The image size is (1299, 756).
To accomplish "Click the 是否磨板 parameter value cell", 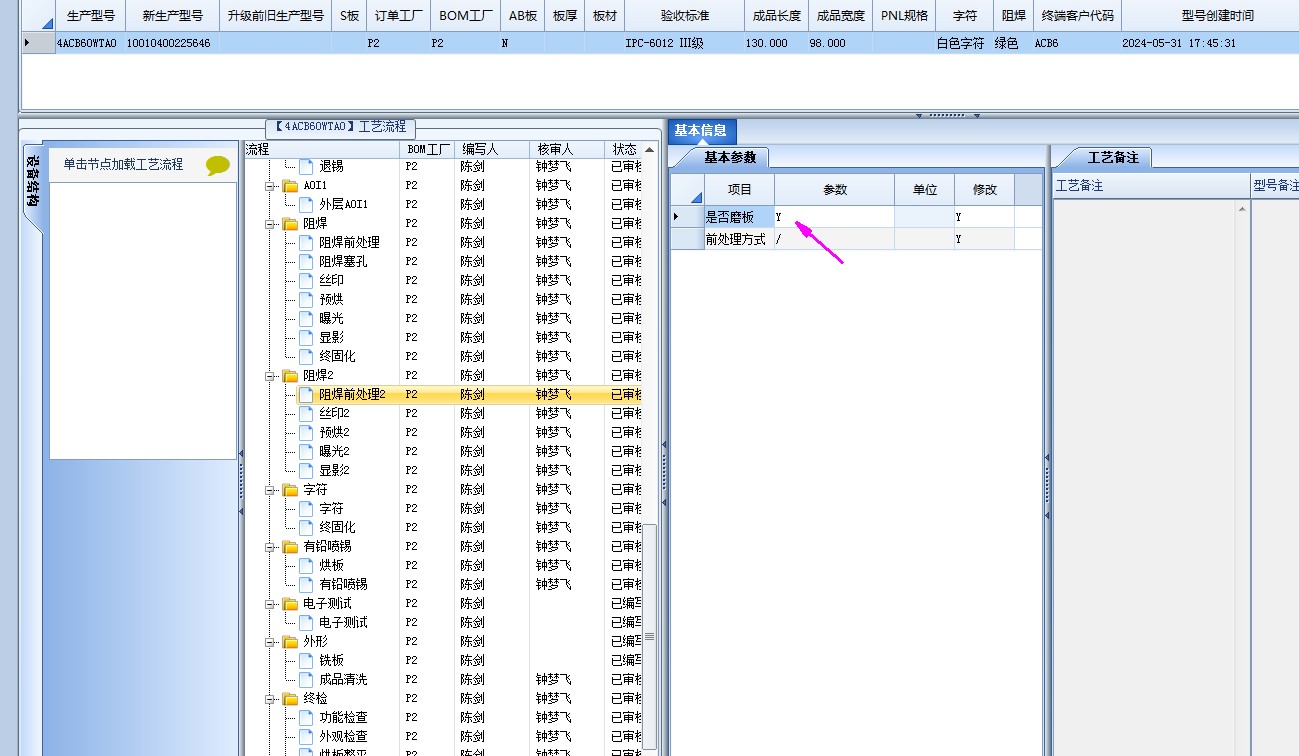I will pyautogui.click(x=834, y=217).
